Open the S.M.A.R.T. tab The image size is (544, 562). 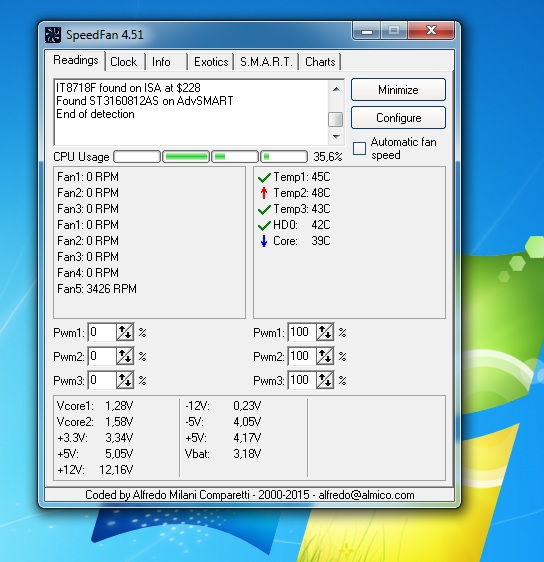[266, 62]
